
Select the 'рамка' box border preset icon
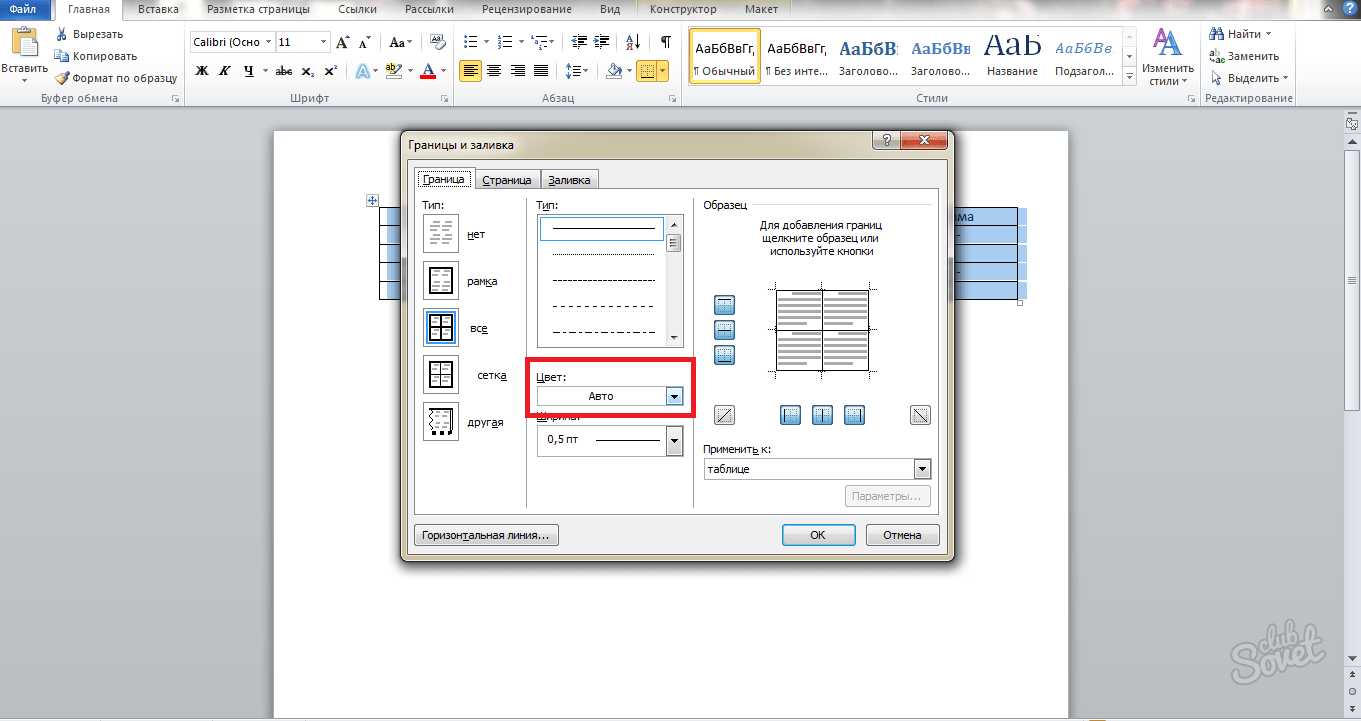[441, 281]
